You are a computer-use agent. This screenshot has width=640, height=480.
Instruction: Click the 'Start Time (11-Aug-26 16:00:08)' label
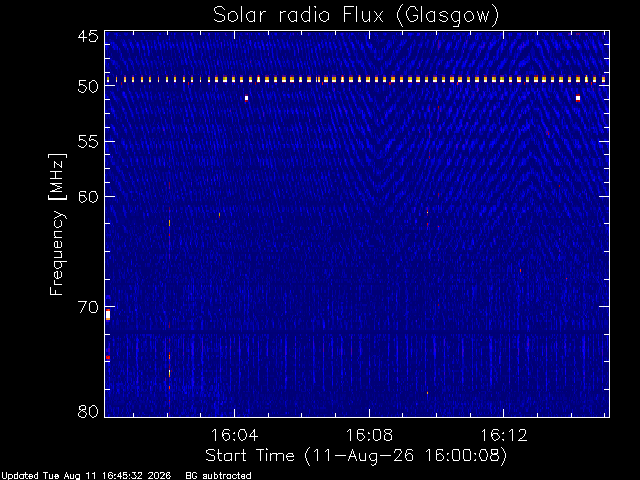tap(356, 456)
